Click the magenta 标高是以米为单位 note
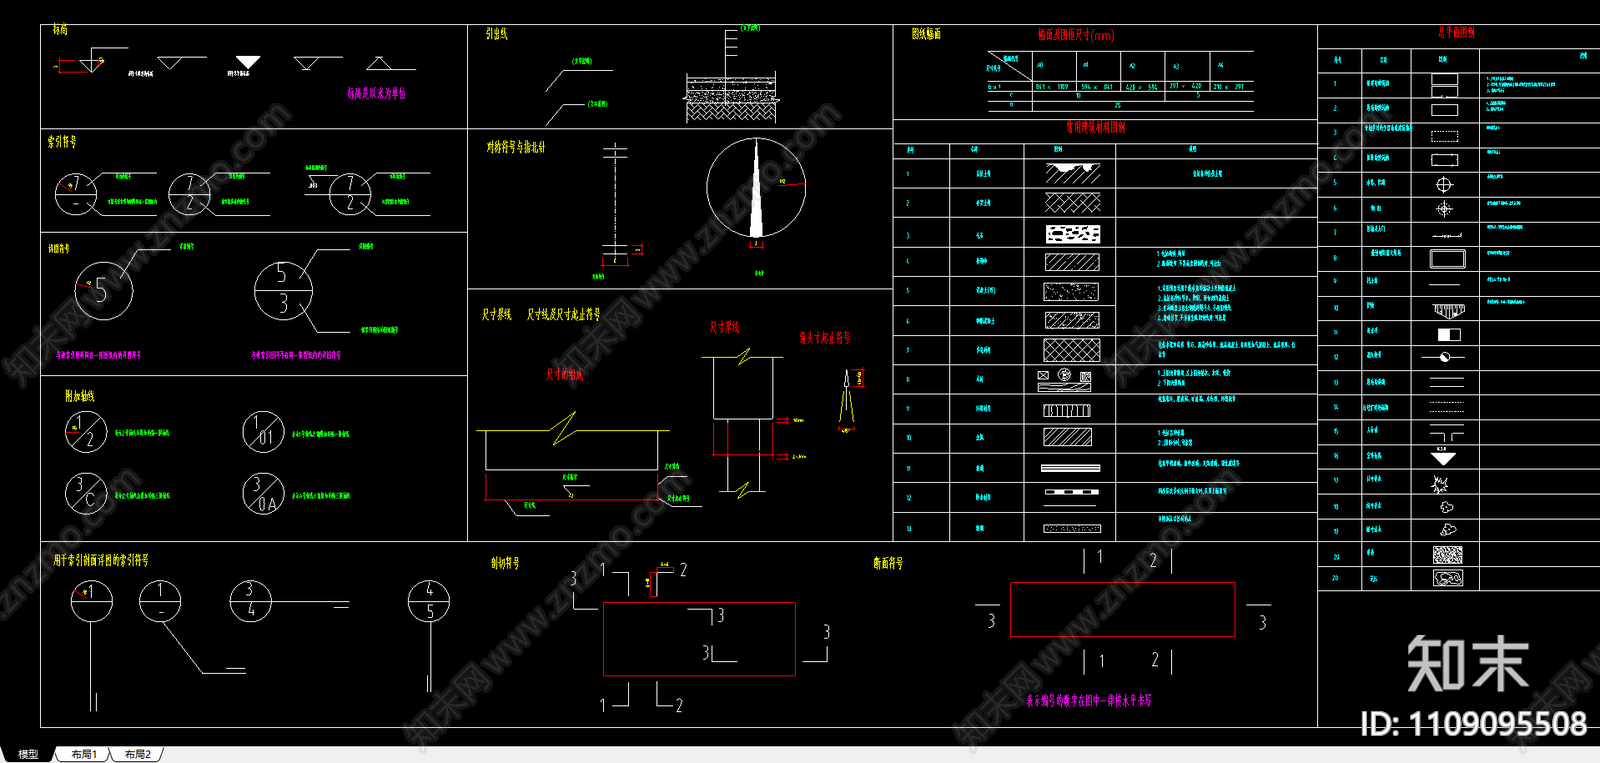 click(377, 93)
